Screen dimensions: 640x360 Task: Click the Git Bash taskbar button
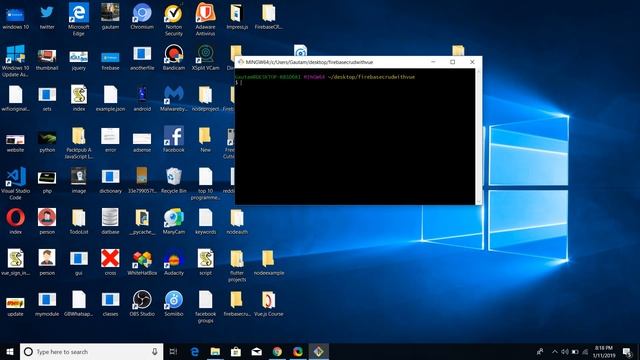click(319, 351)
